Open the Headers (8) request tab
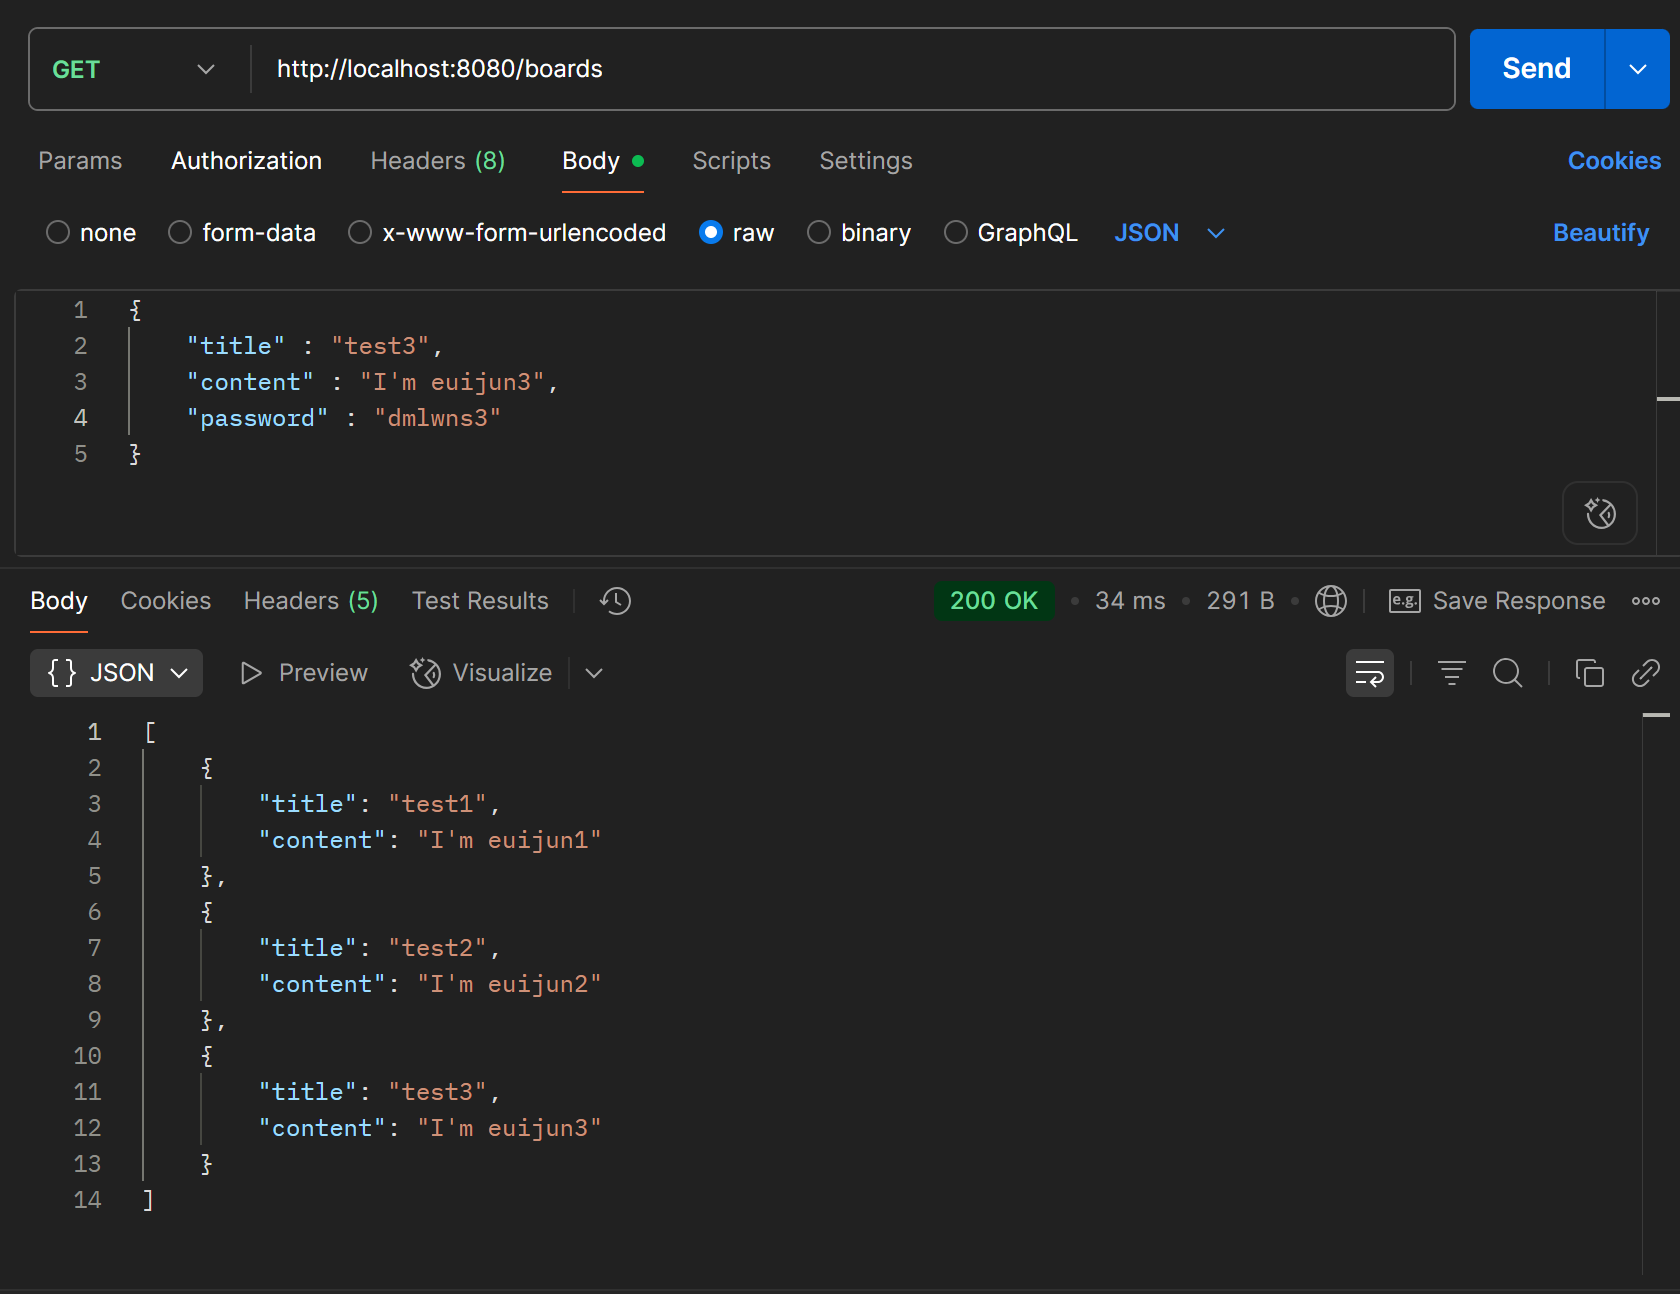 point(438,161)
